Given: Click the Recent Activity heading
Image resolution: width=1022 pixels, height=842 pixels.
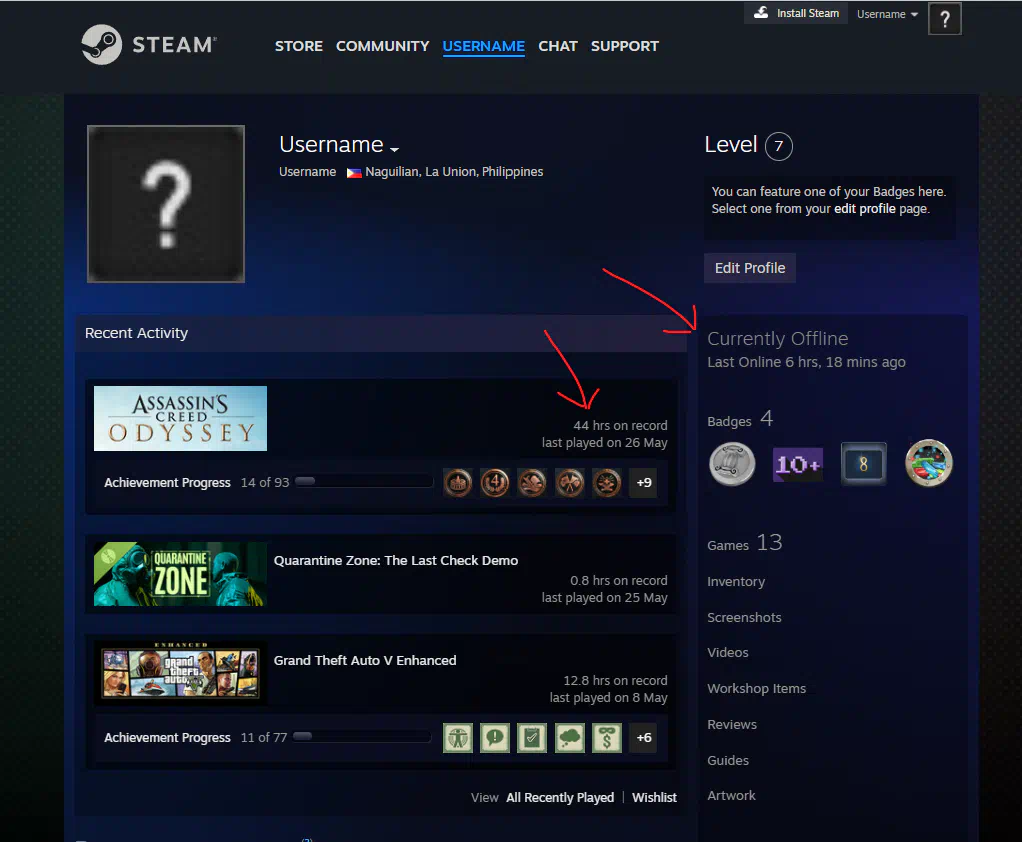Looking at the screenshot, I should (x=136, y=333).
